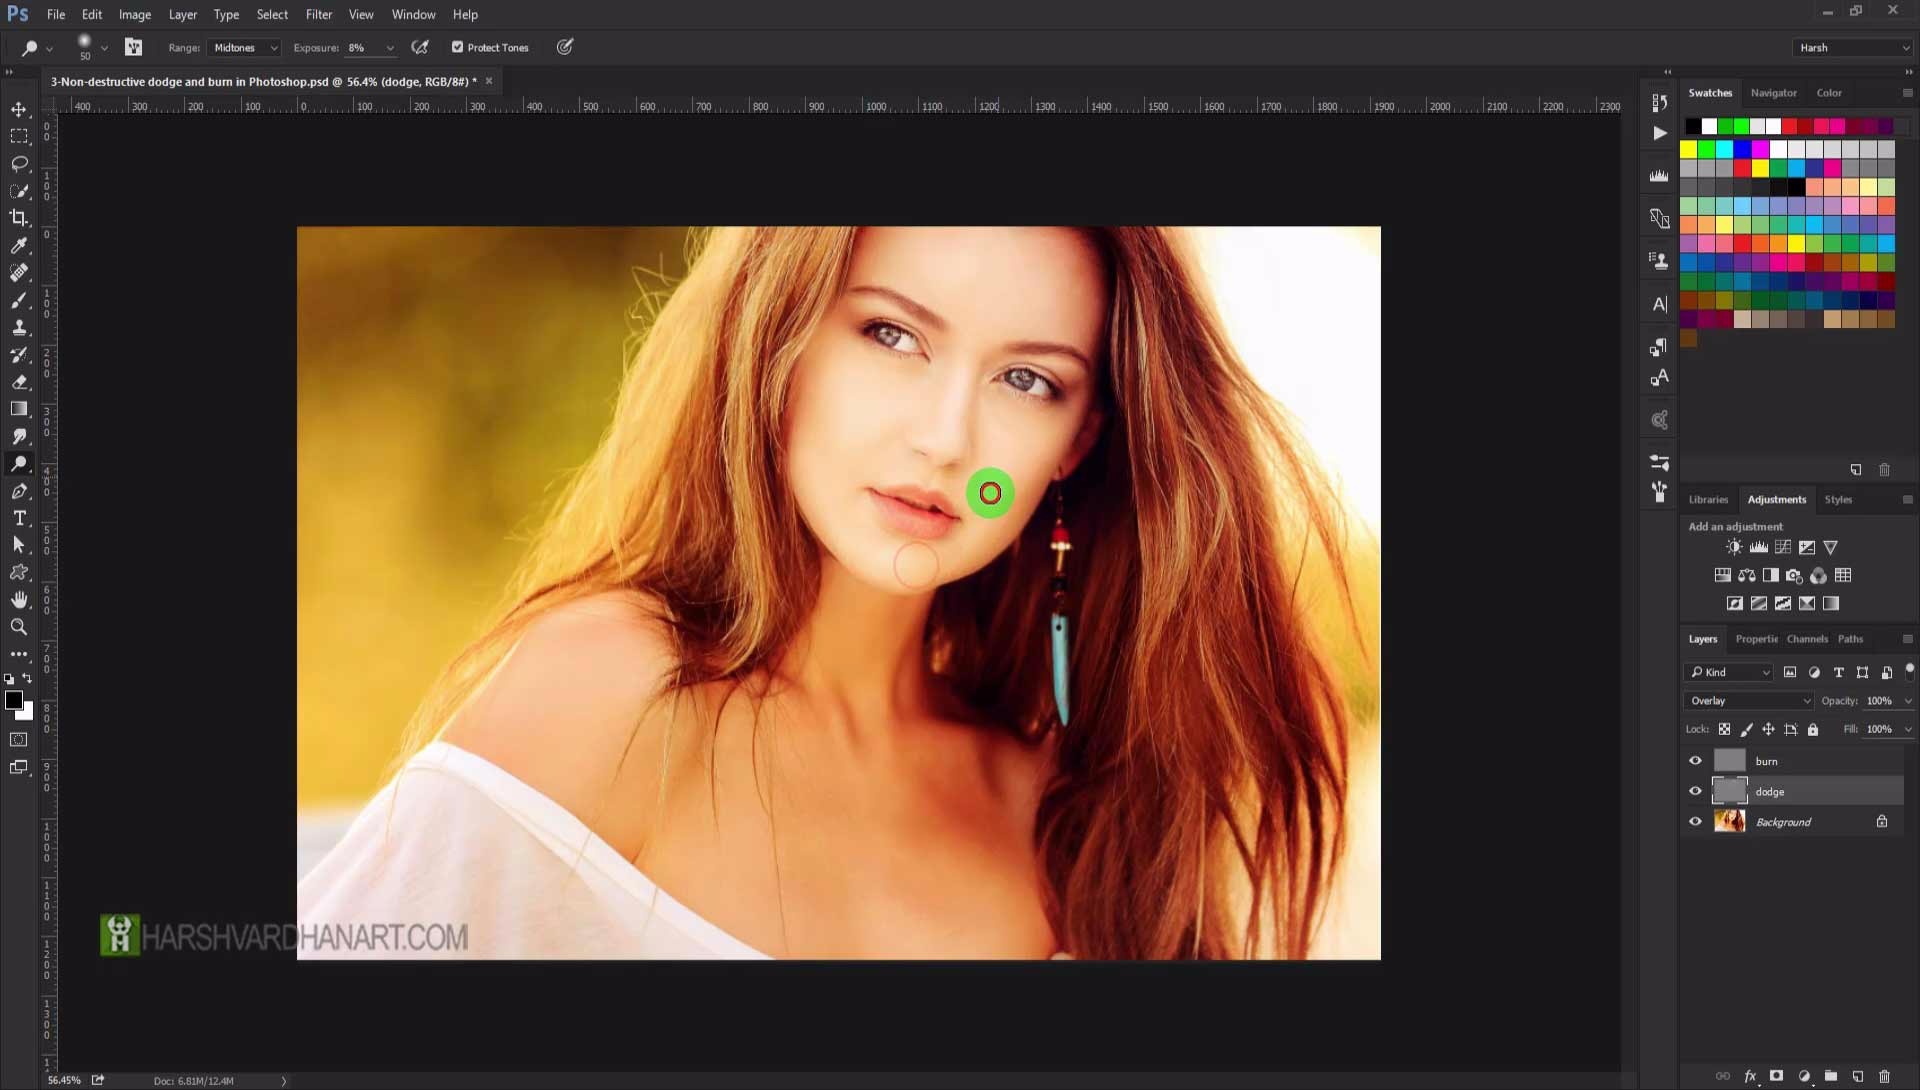Select the Dodge tool in toolbar
The width and height of the screenshot is (1920, 1090).
coord(19,463)
